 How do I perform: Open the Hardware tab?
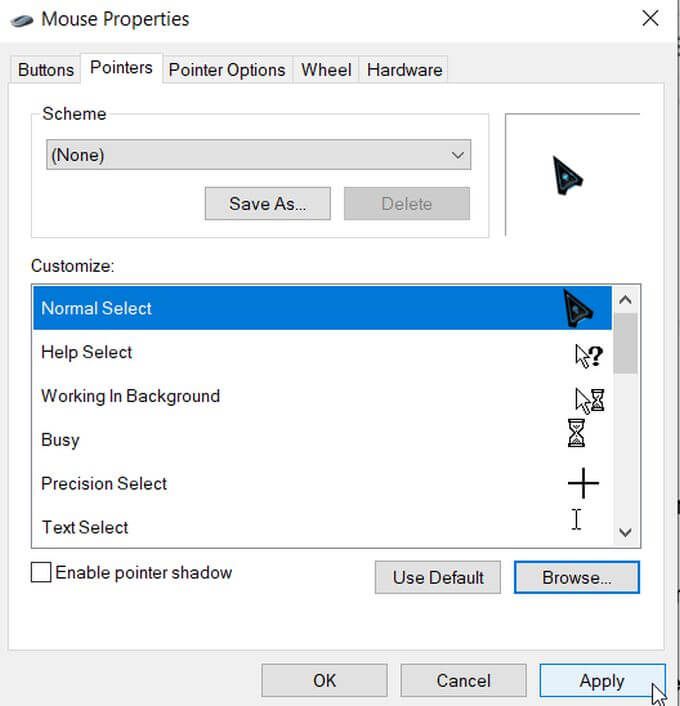click(x=404, y=70)
